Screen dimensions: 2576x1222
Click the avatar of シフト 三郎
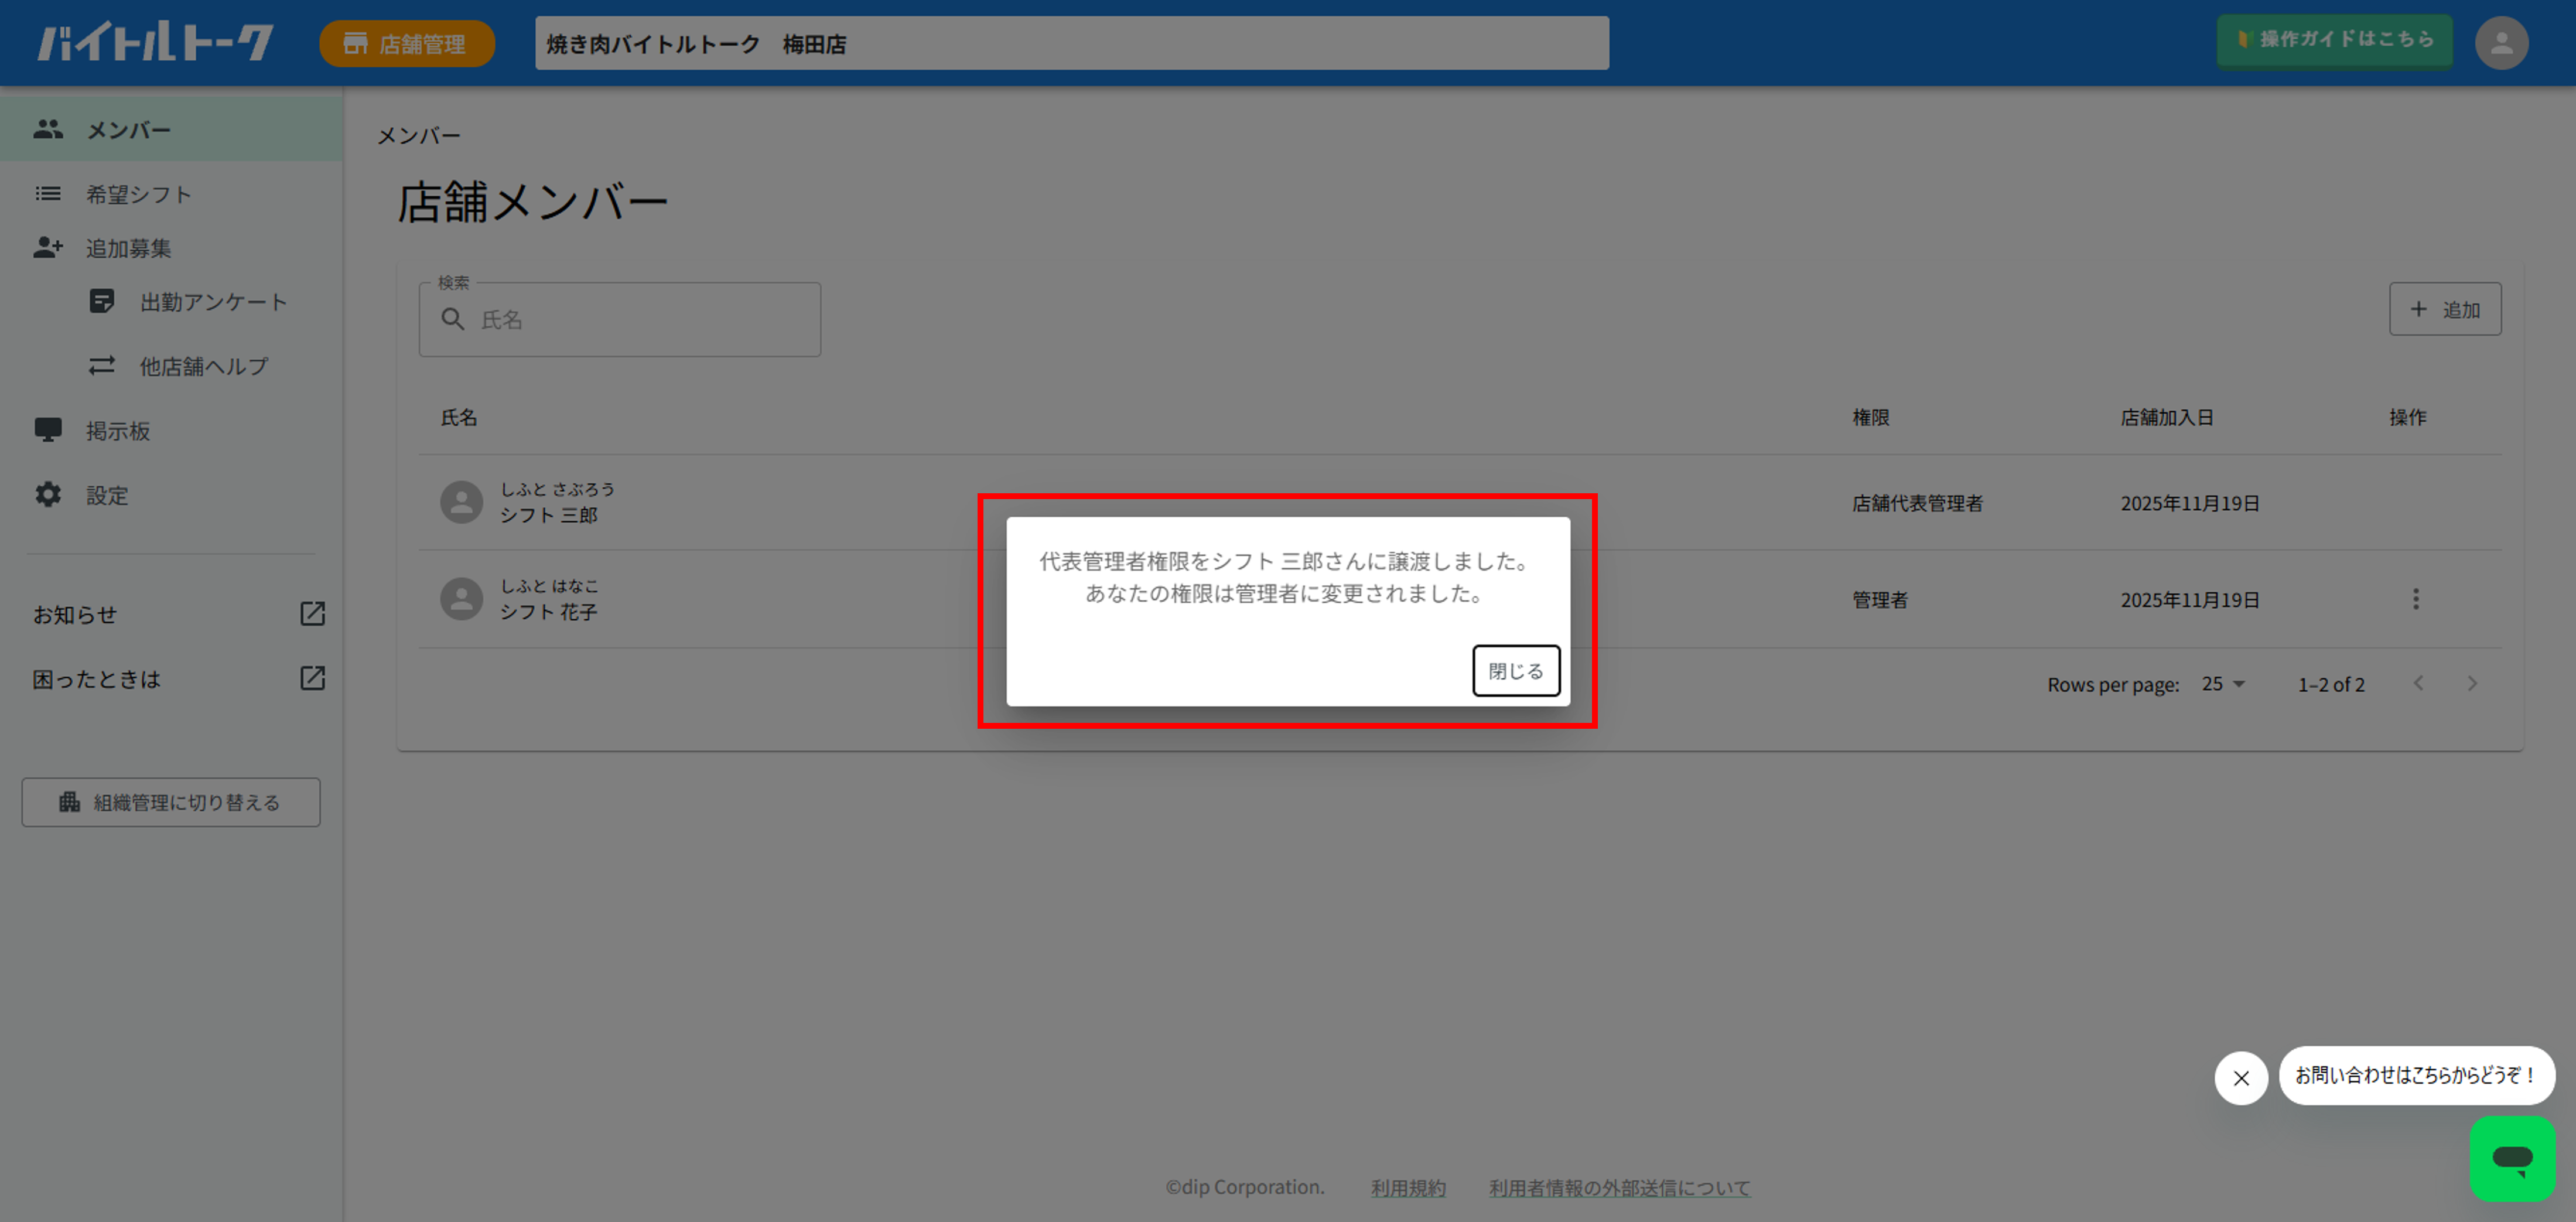tap(462, 502)
